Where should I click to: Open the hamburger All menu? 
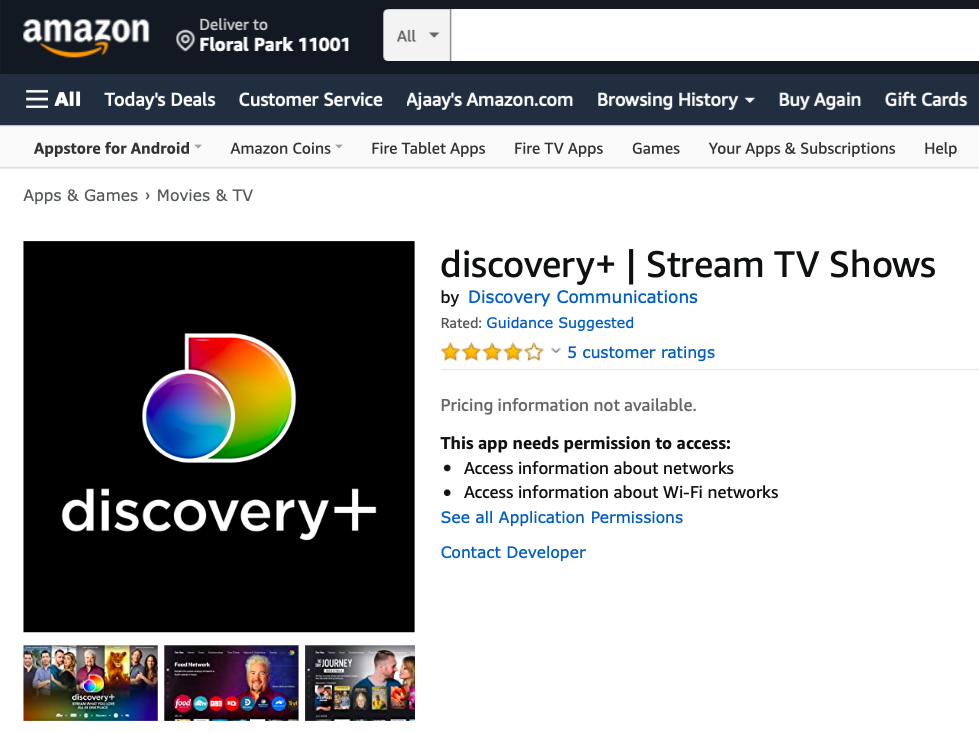click(x=53, y=99)
